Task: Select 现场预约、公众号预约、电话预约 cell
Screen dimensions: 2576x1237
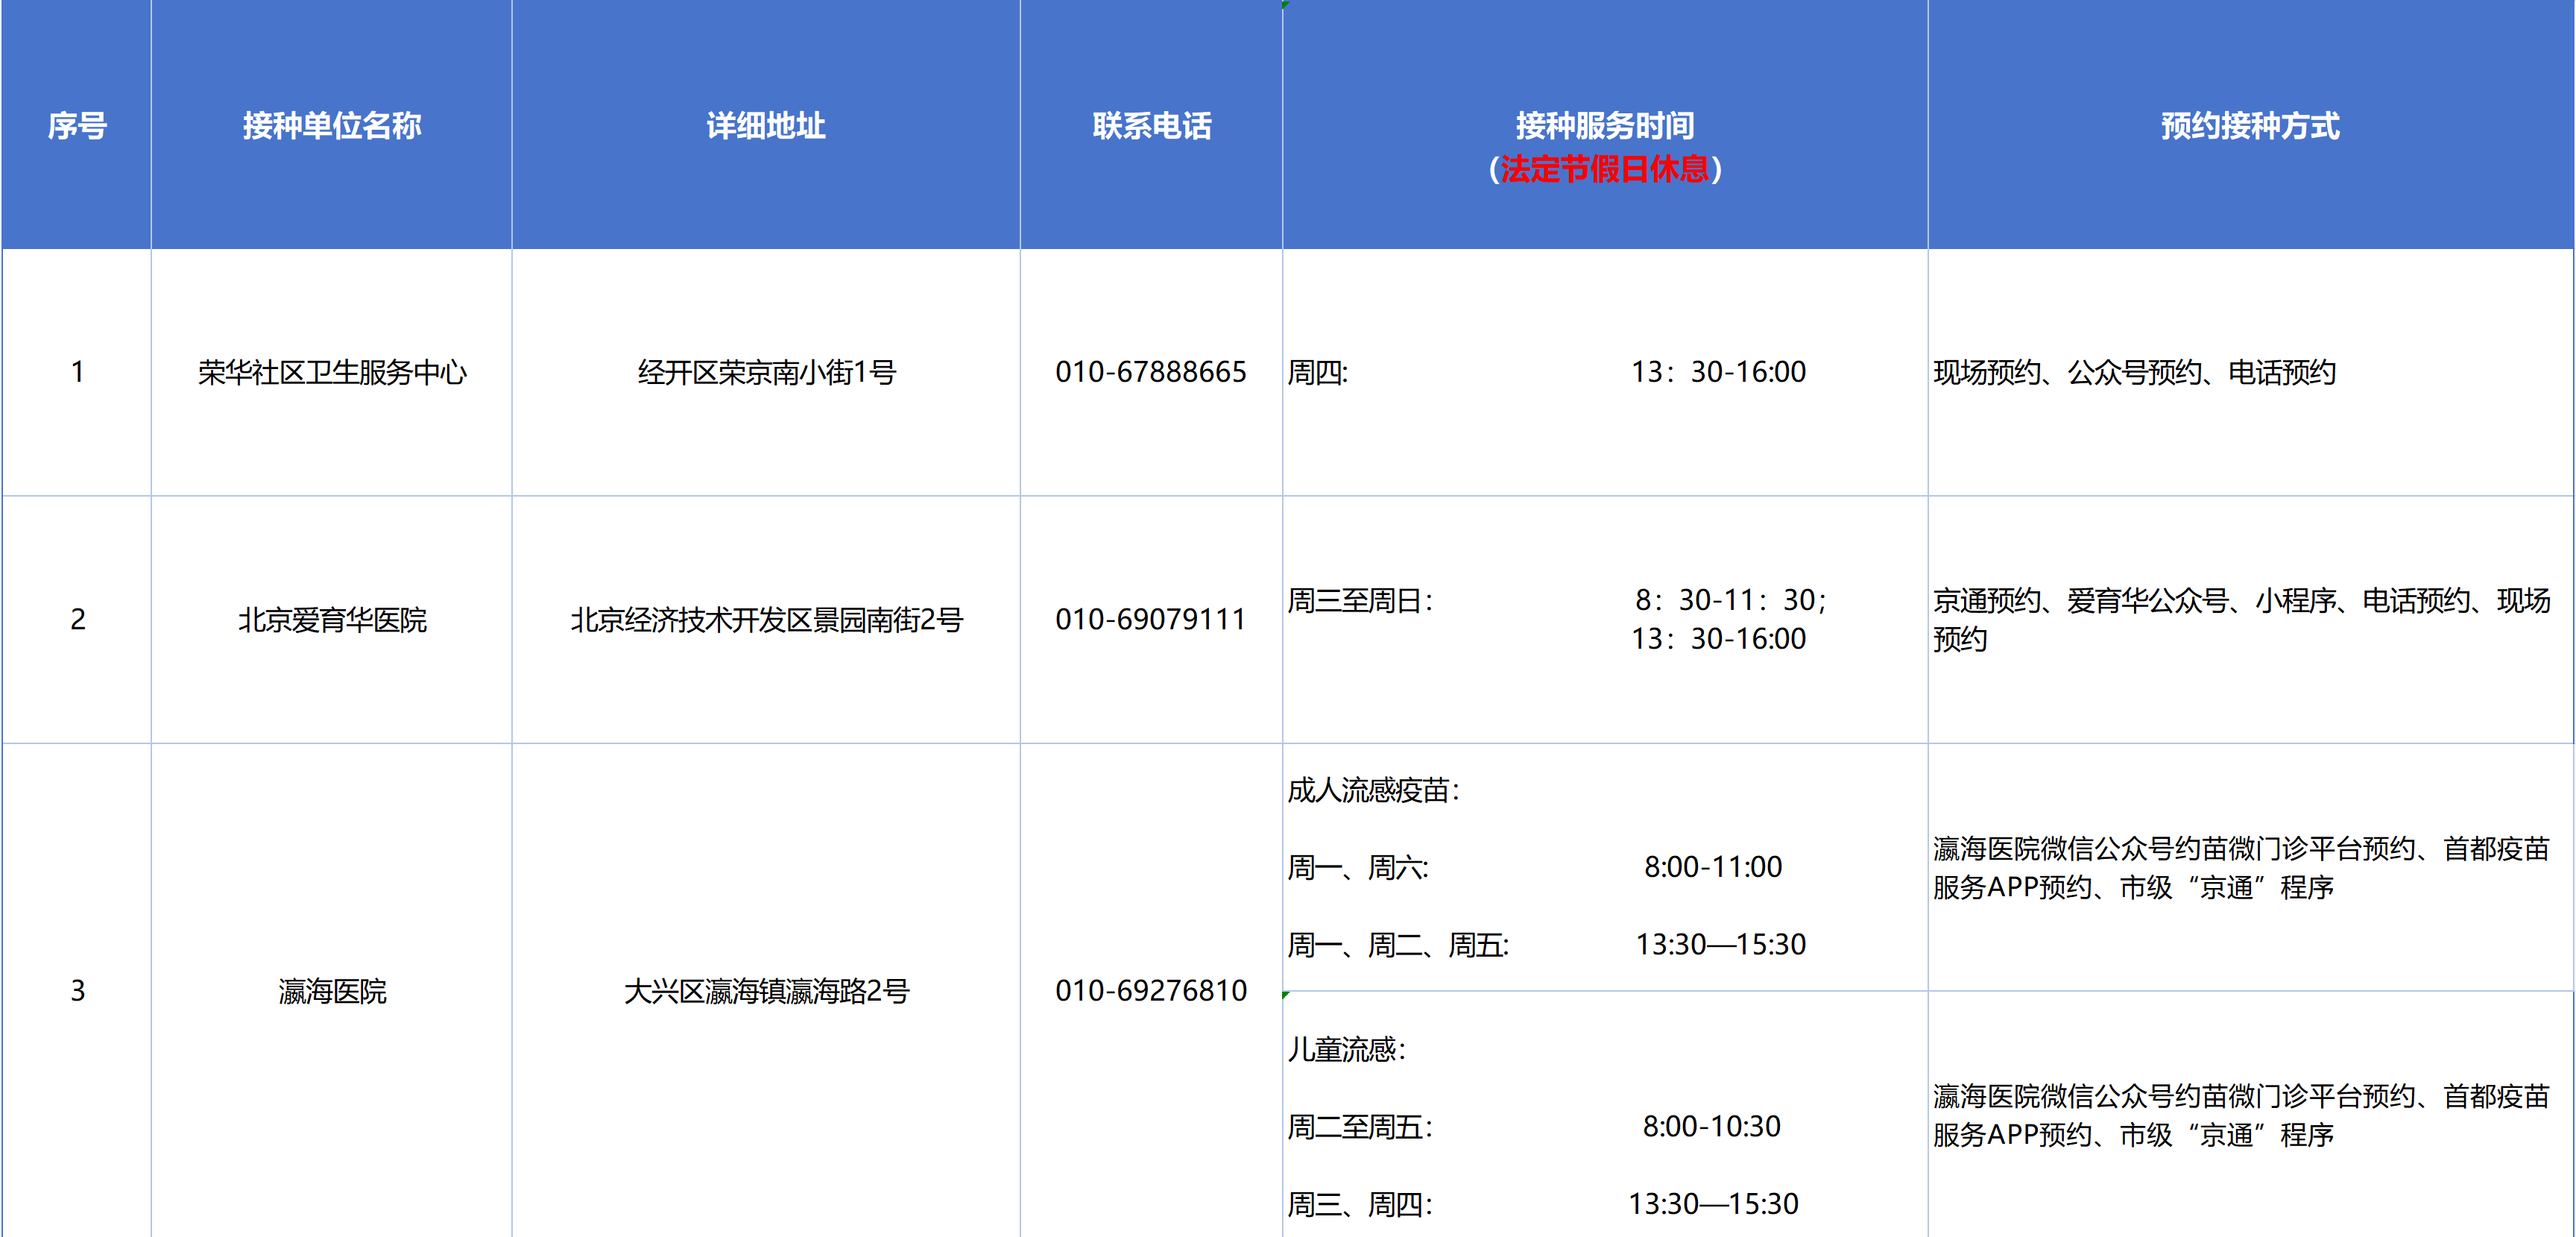Action: pos(2250,372)
